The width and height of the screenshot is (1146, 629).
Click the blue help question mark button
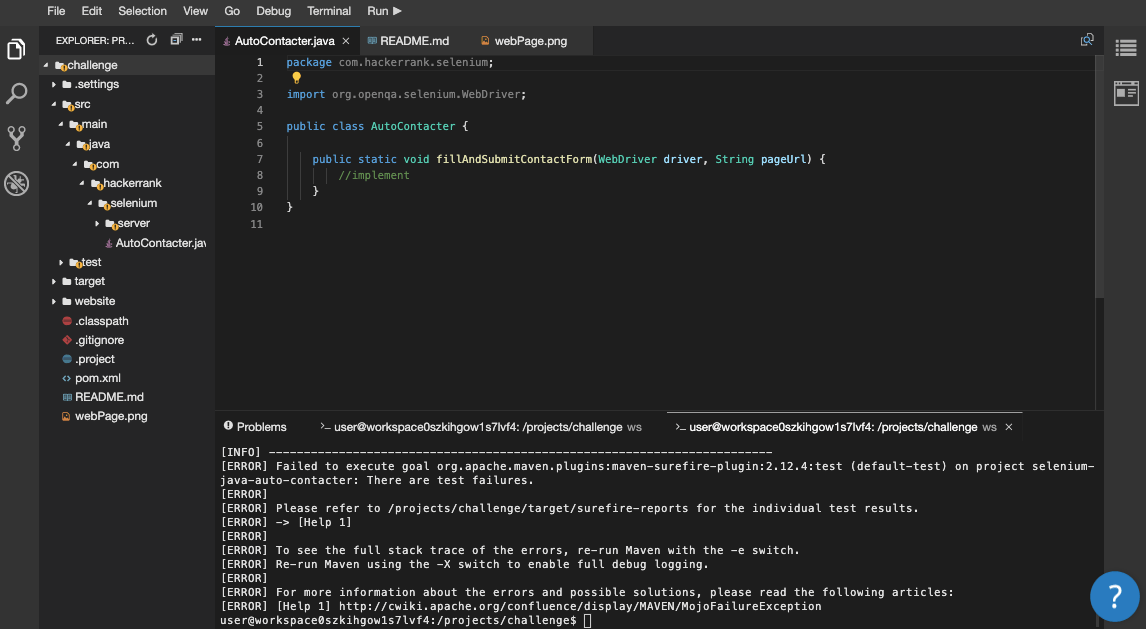(x=1114, y=597)
